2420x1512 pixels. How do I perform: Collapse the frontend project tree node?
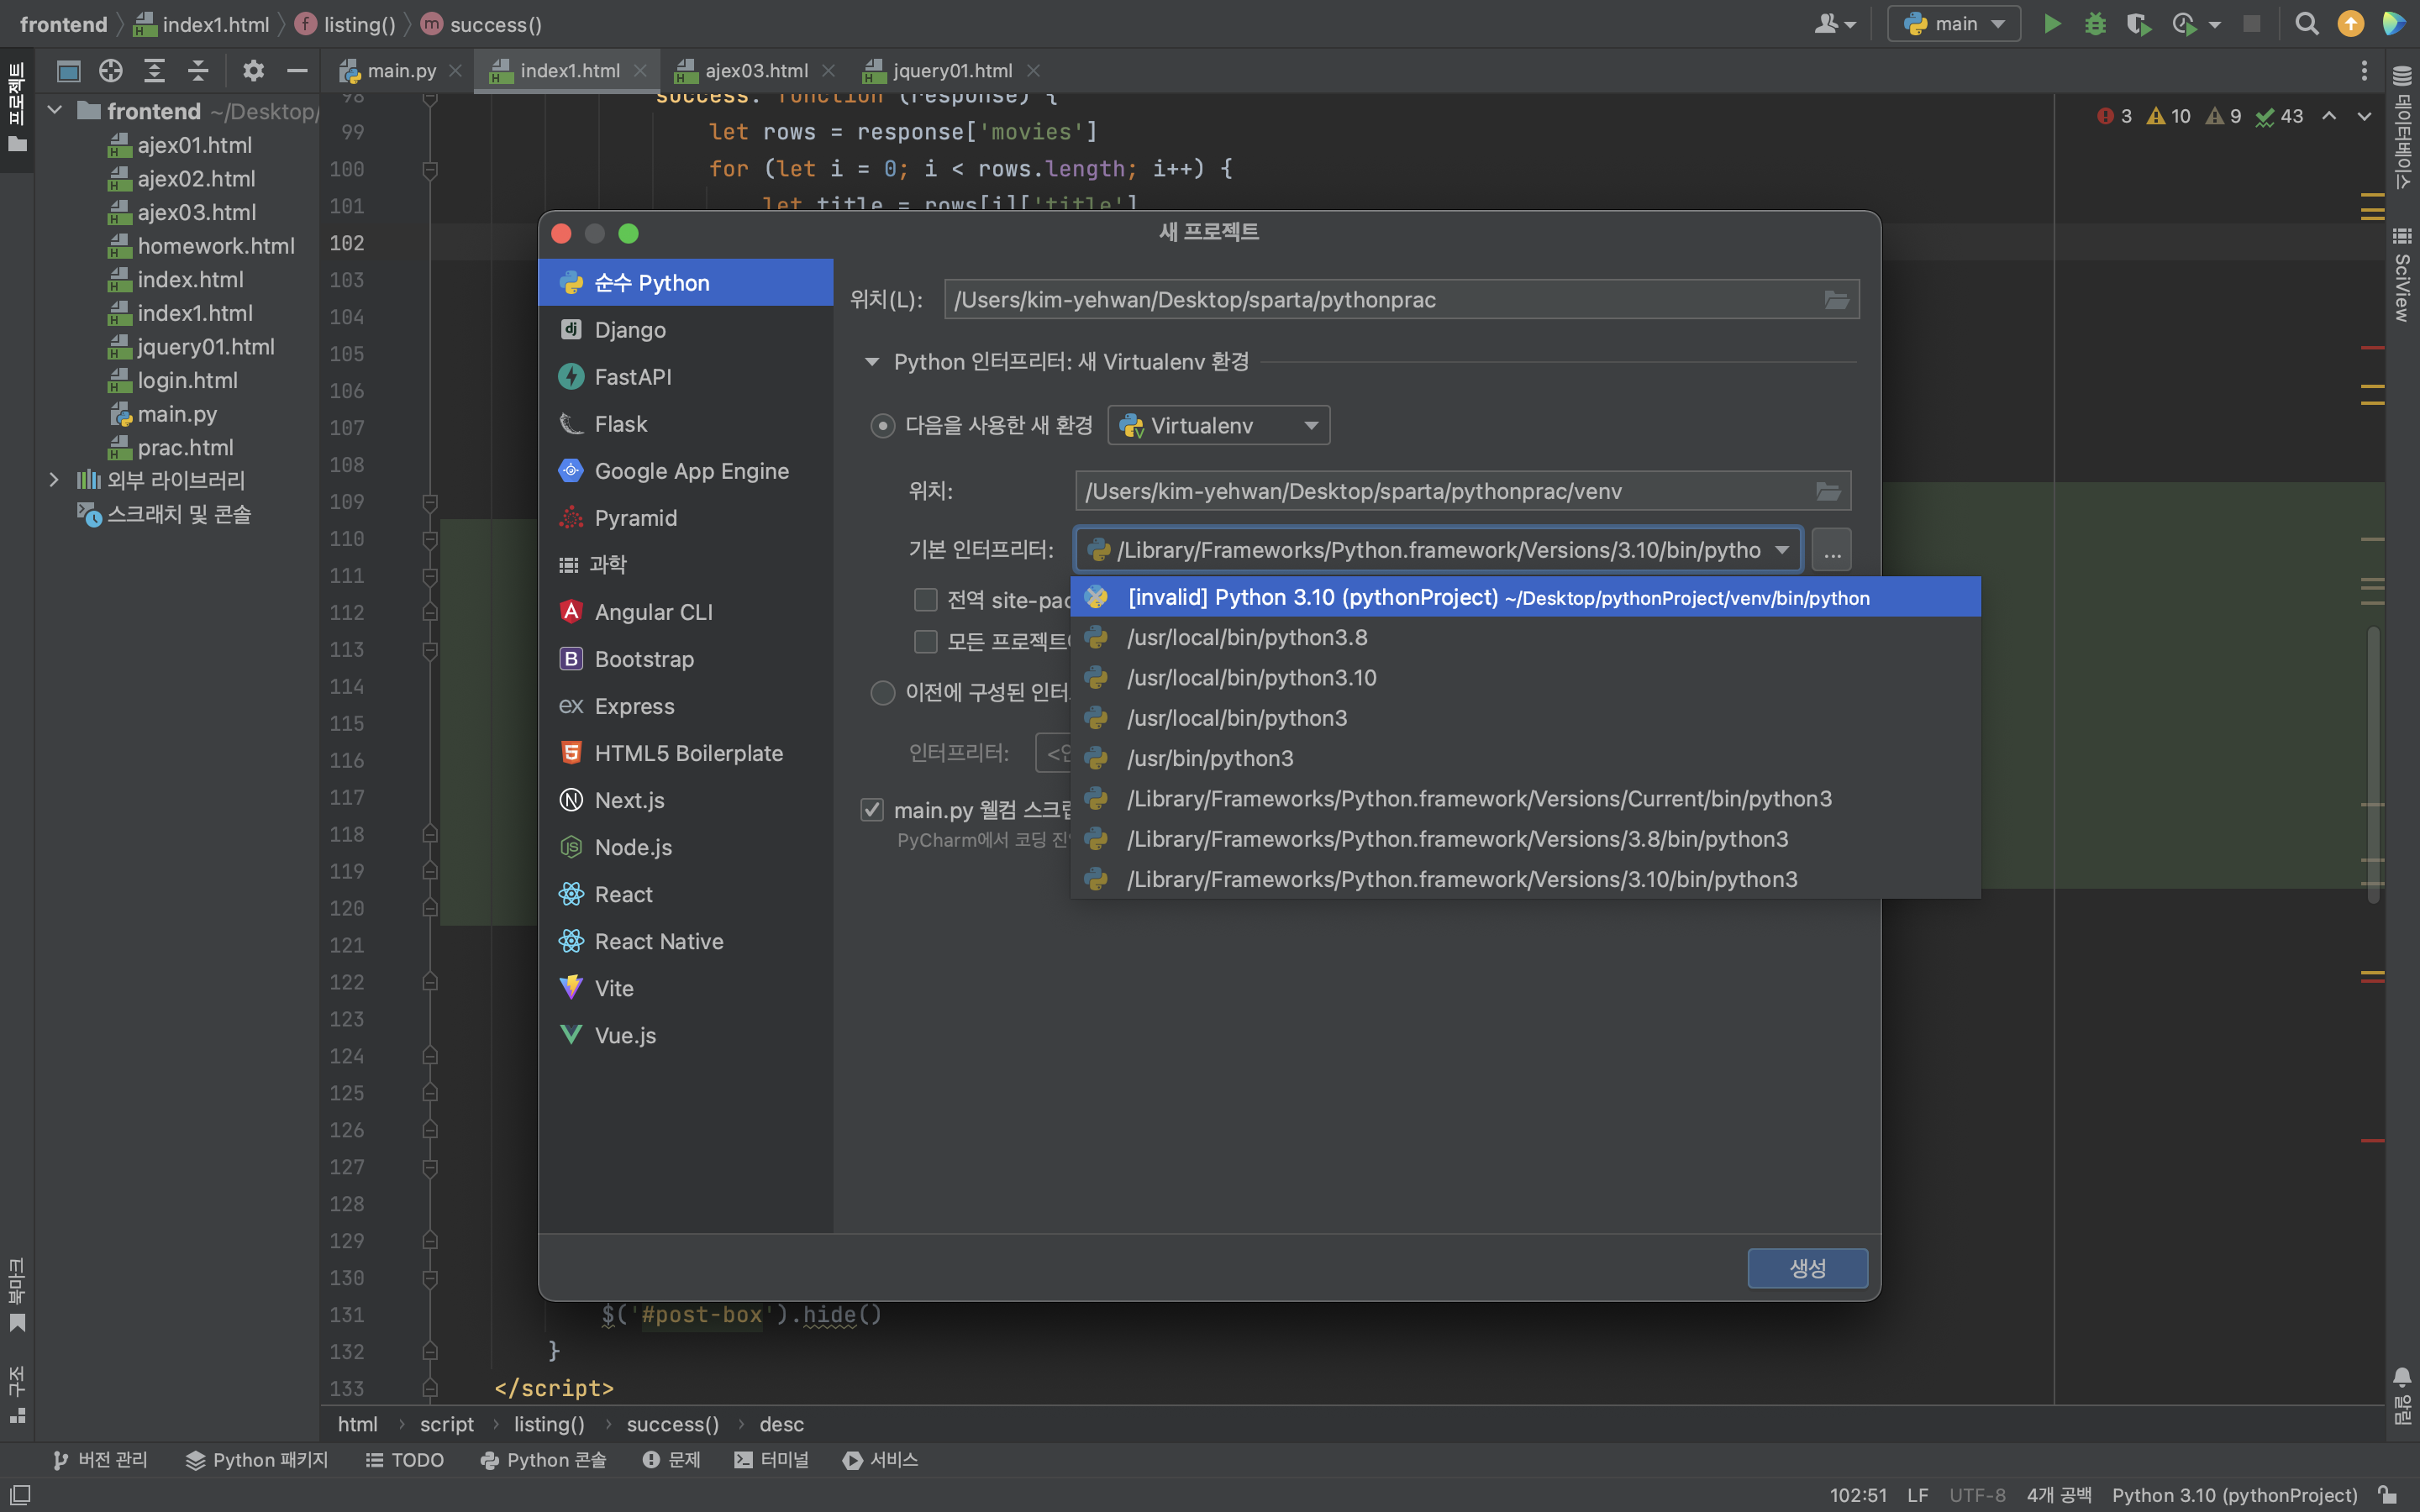point(55,111)
